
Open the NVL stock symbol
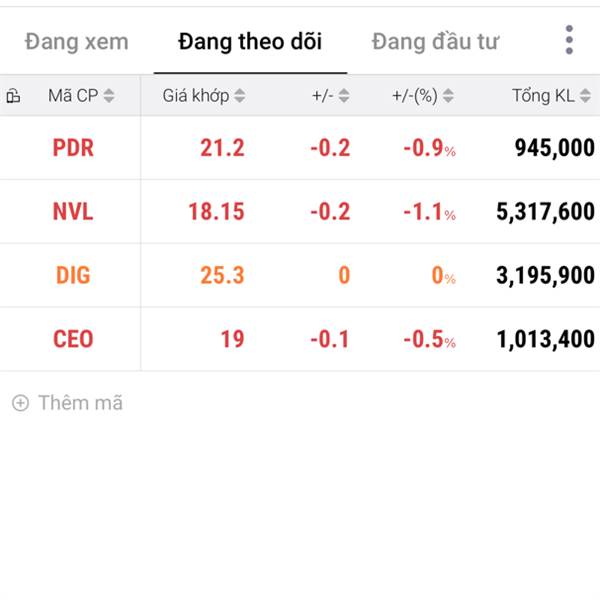click(x=73, y=212)
